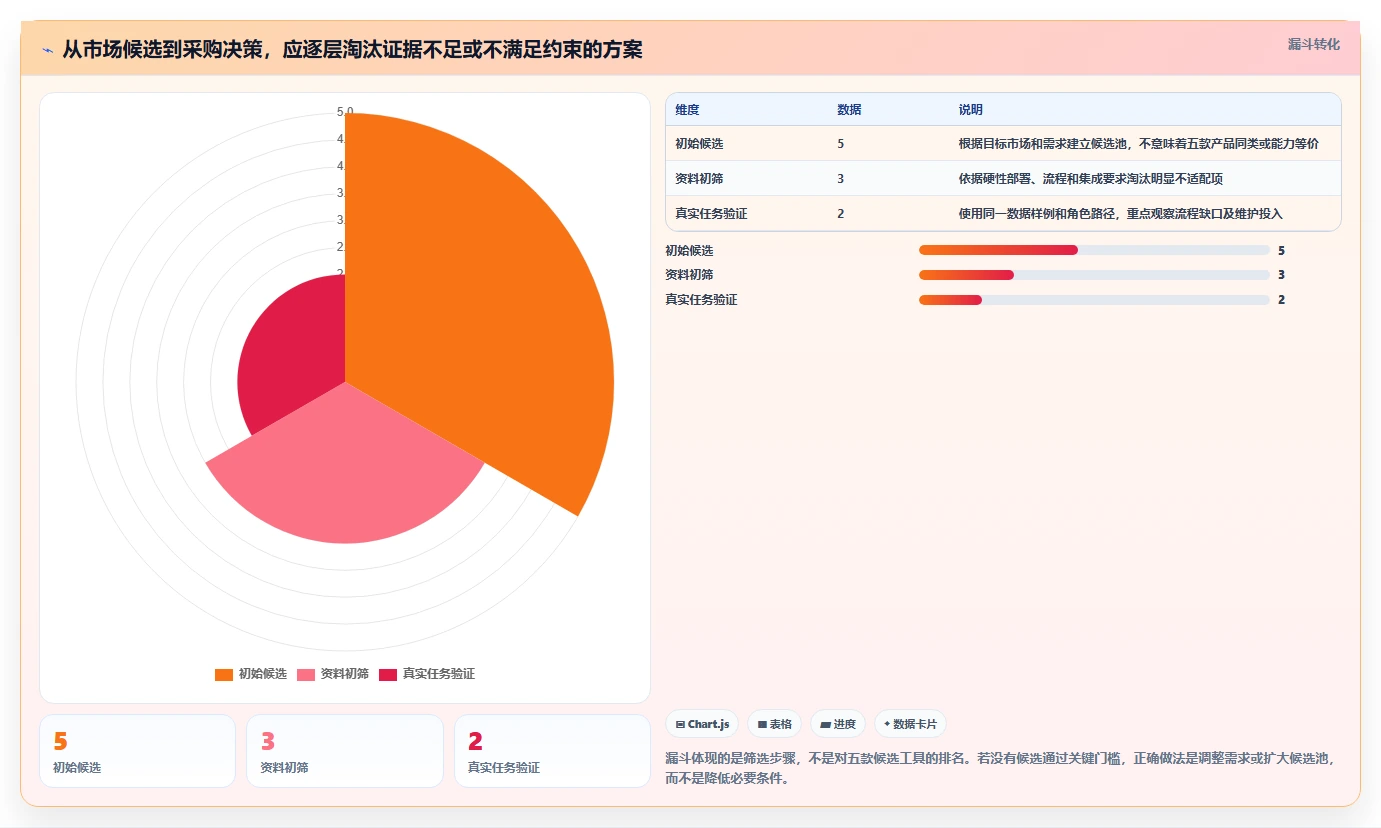The width and height of the screenshot is (1381, 828).
Task: Click the pink legend swatch for 资料初筛
Action: [x=306, y=674]
